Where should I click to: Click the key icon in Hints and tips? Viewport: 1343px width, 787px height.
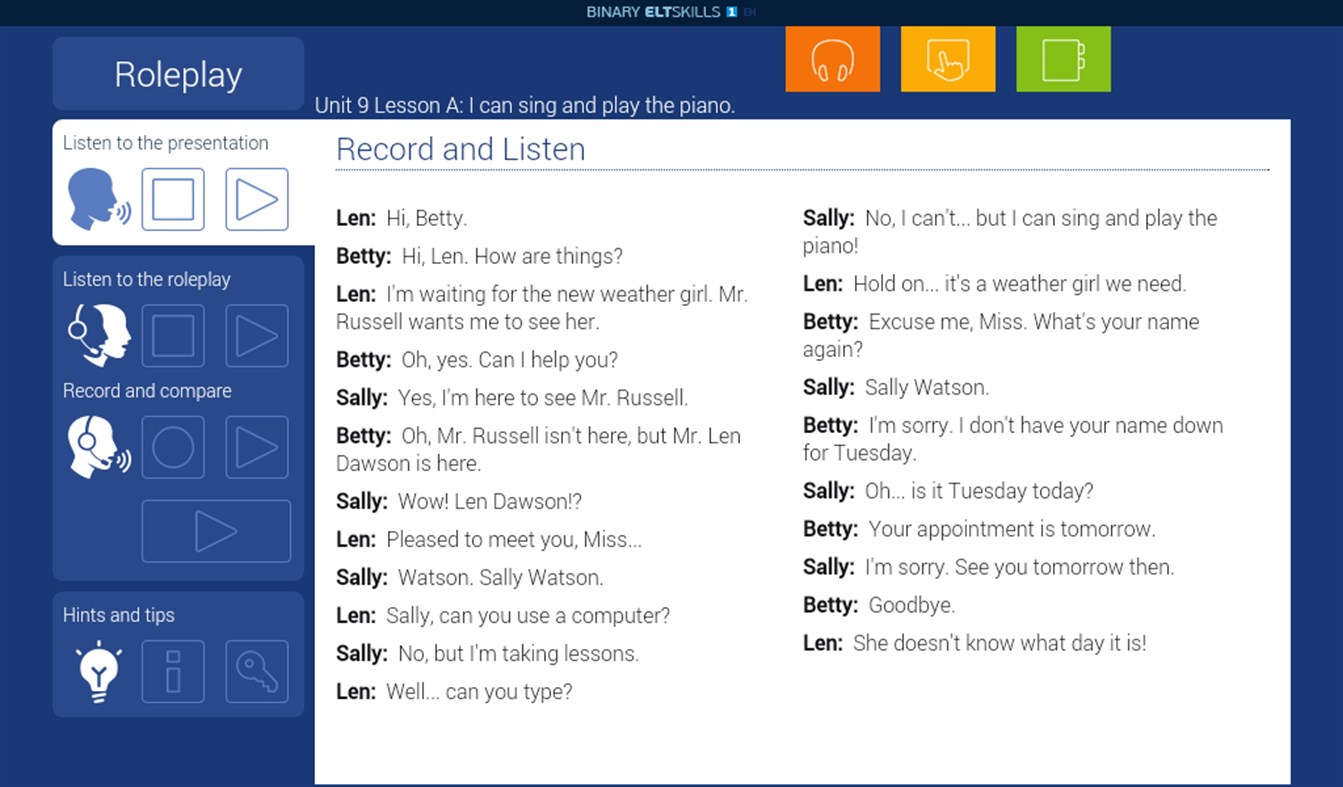256,670
